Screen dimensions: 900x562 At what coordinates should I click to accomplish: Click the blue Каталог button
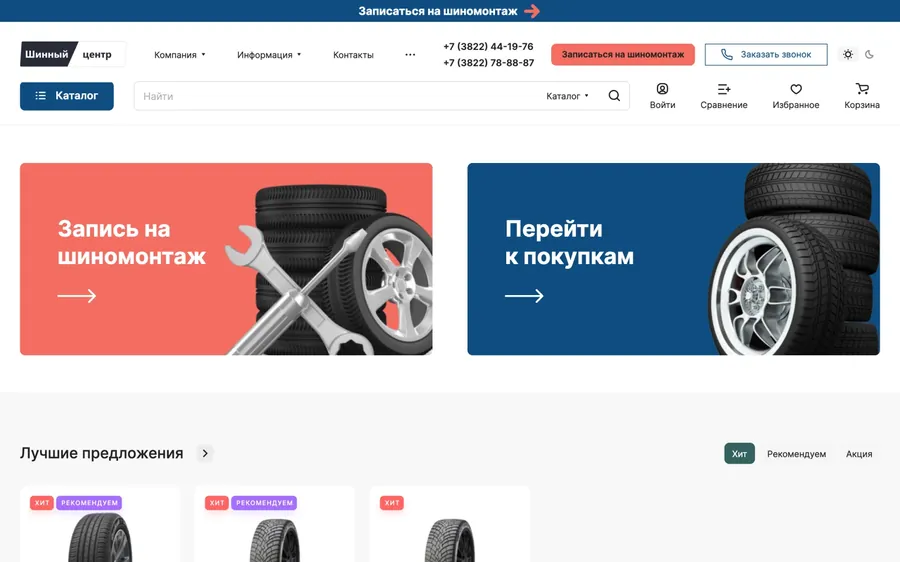click(67, 96)
